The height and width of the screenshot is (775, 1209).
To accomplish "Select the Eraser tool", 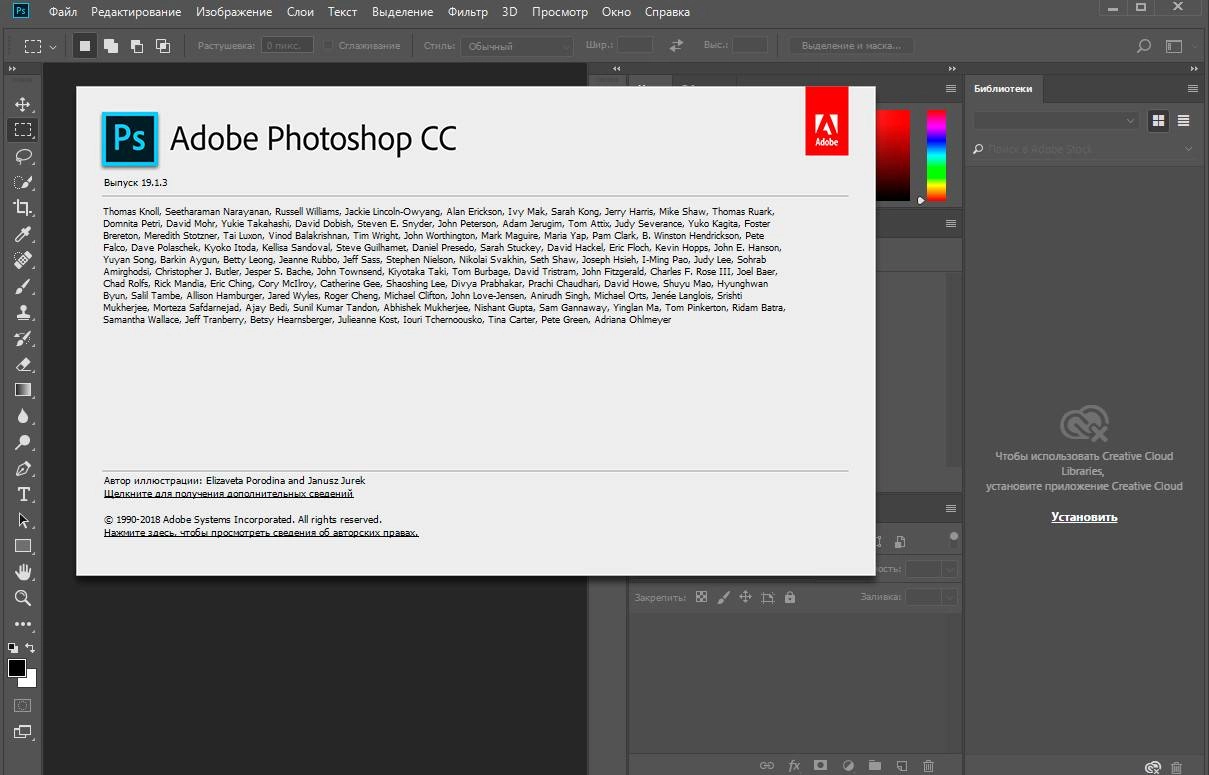I will click(22, 364).
